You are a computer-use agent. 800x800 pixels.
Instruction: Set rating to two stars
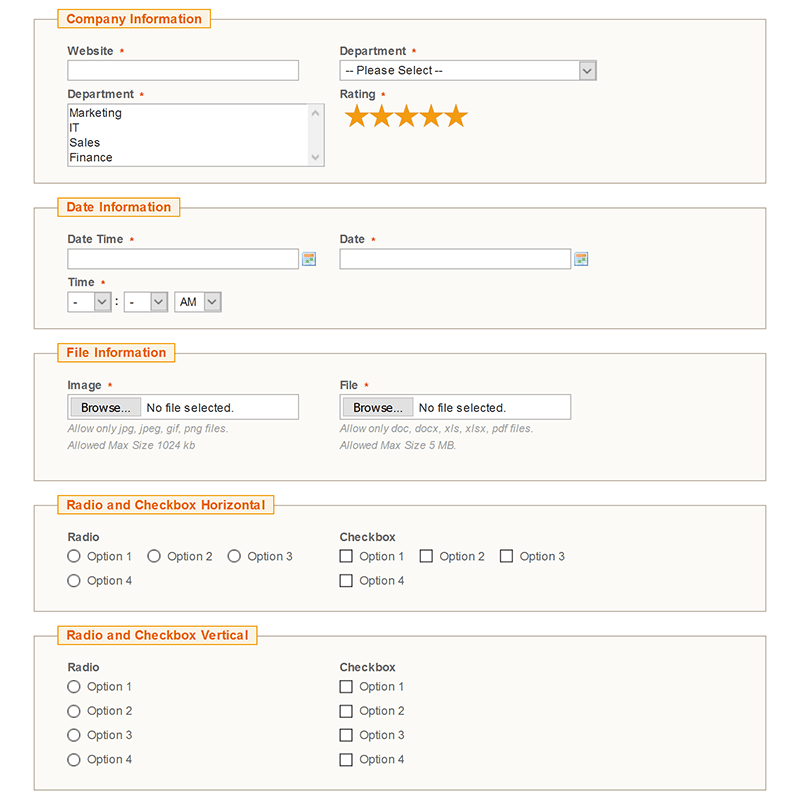tap(382, 116)
